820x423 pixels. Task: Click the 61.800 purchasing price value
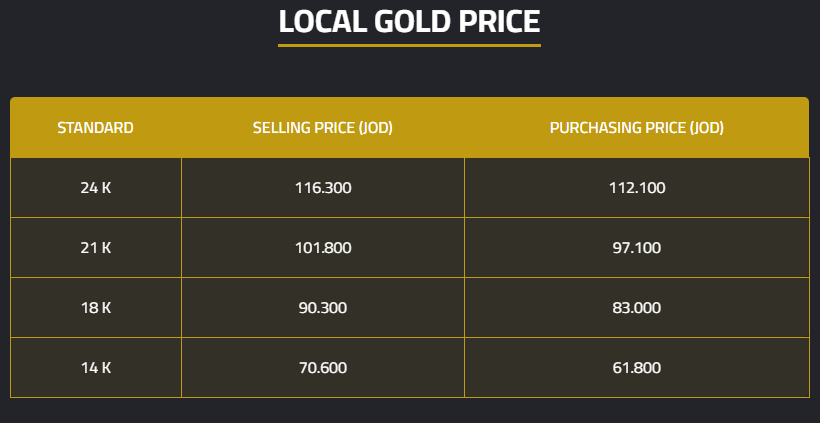pos(636,368)
